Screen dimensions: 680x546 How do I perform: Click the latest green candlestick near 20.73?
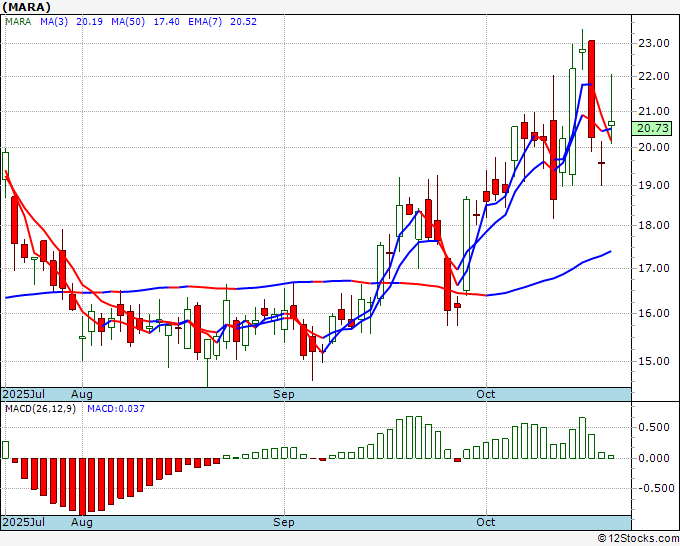pyautogui.click(x=611, y=124)
